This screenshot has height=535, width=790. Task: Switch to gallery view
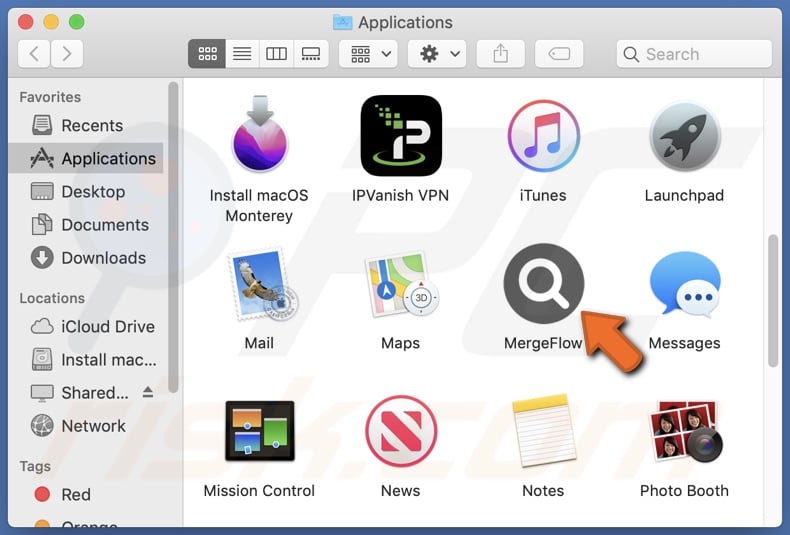click(311, 53)
